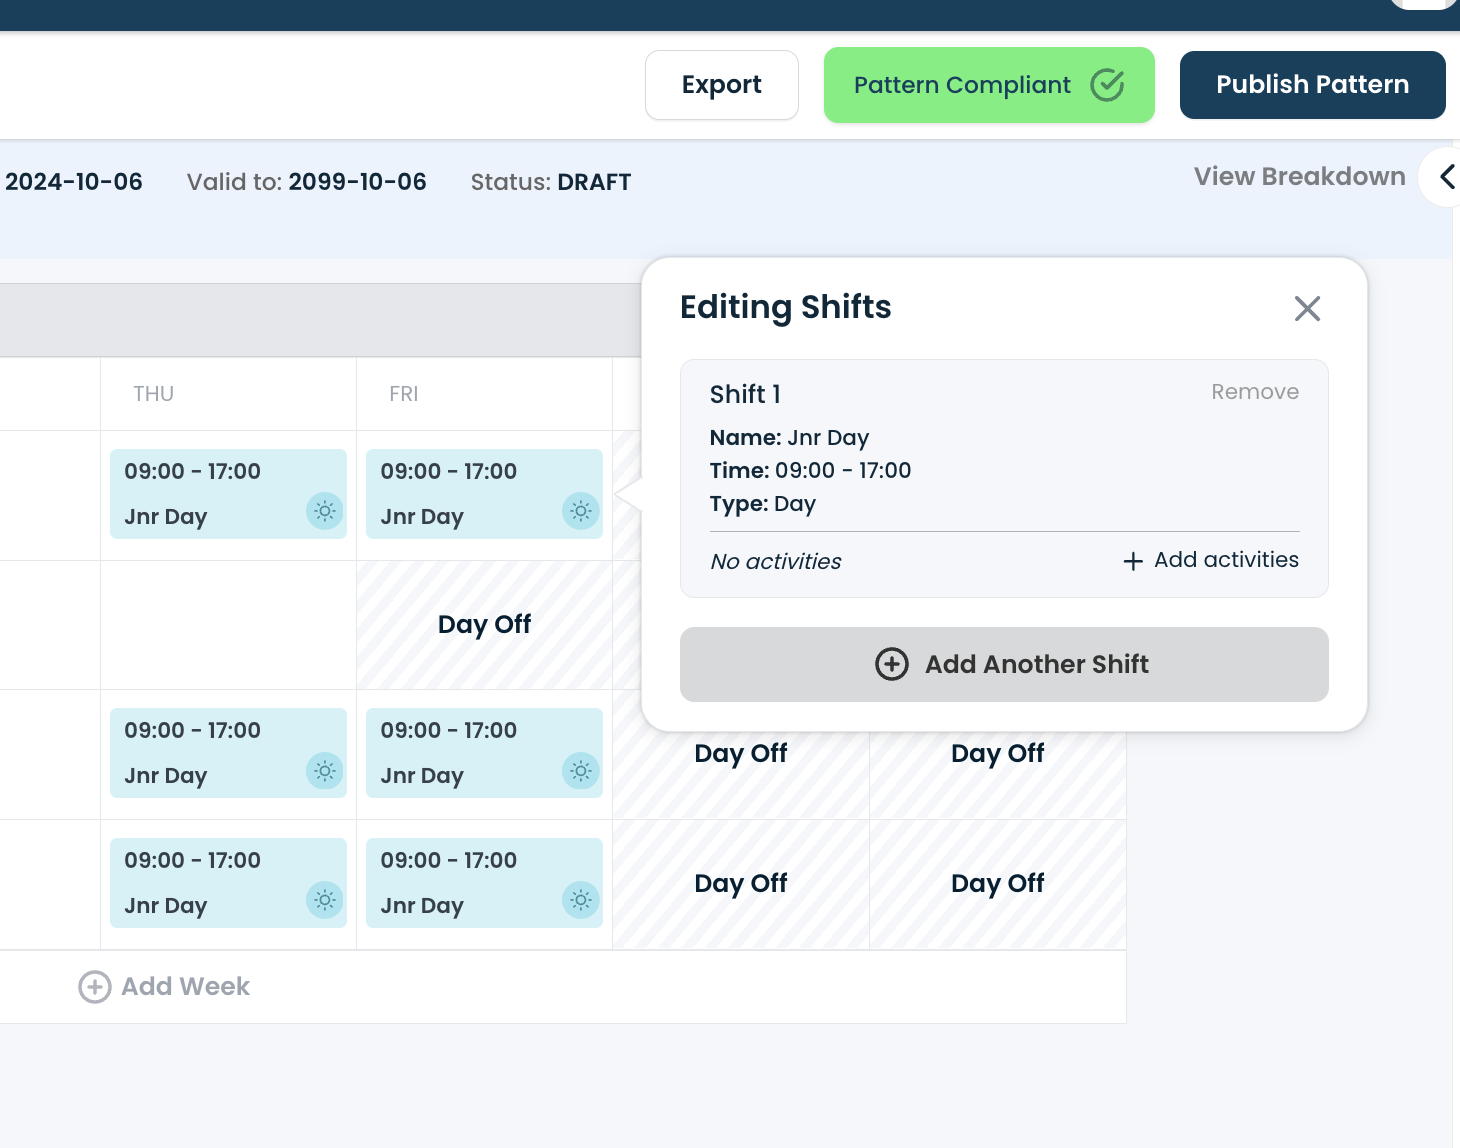Close the Editing Shifts popup
The height and width of the screenshot is (1148, 1460).
click(x=1307, y=308)
